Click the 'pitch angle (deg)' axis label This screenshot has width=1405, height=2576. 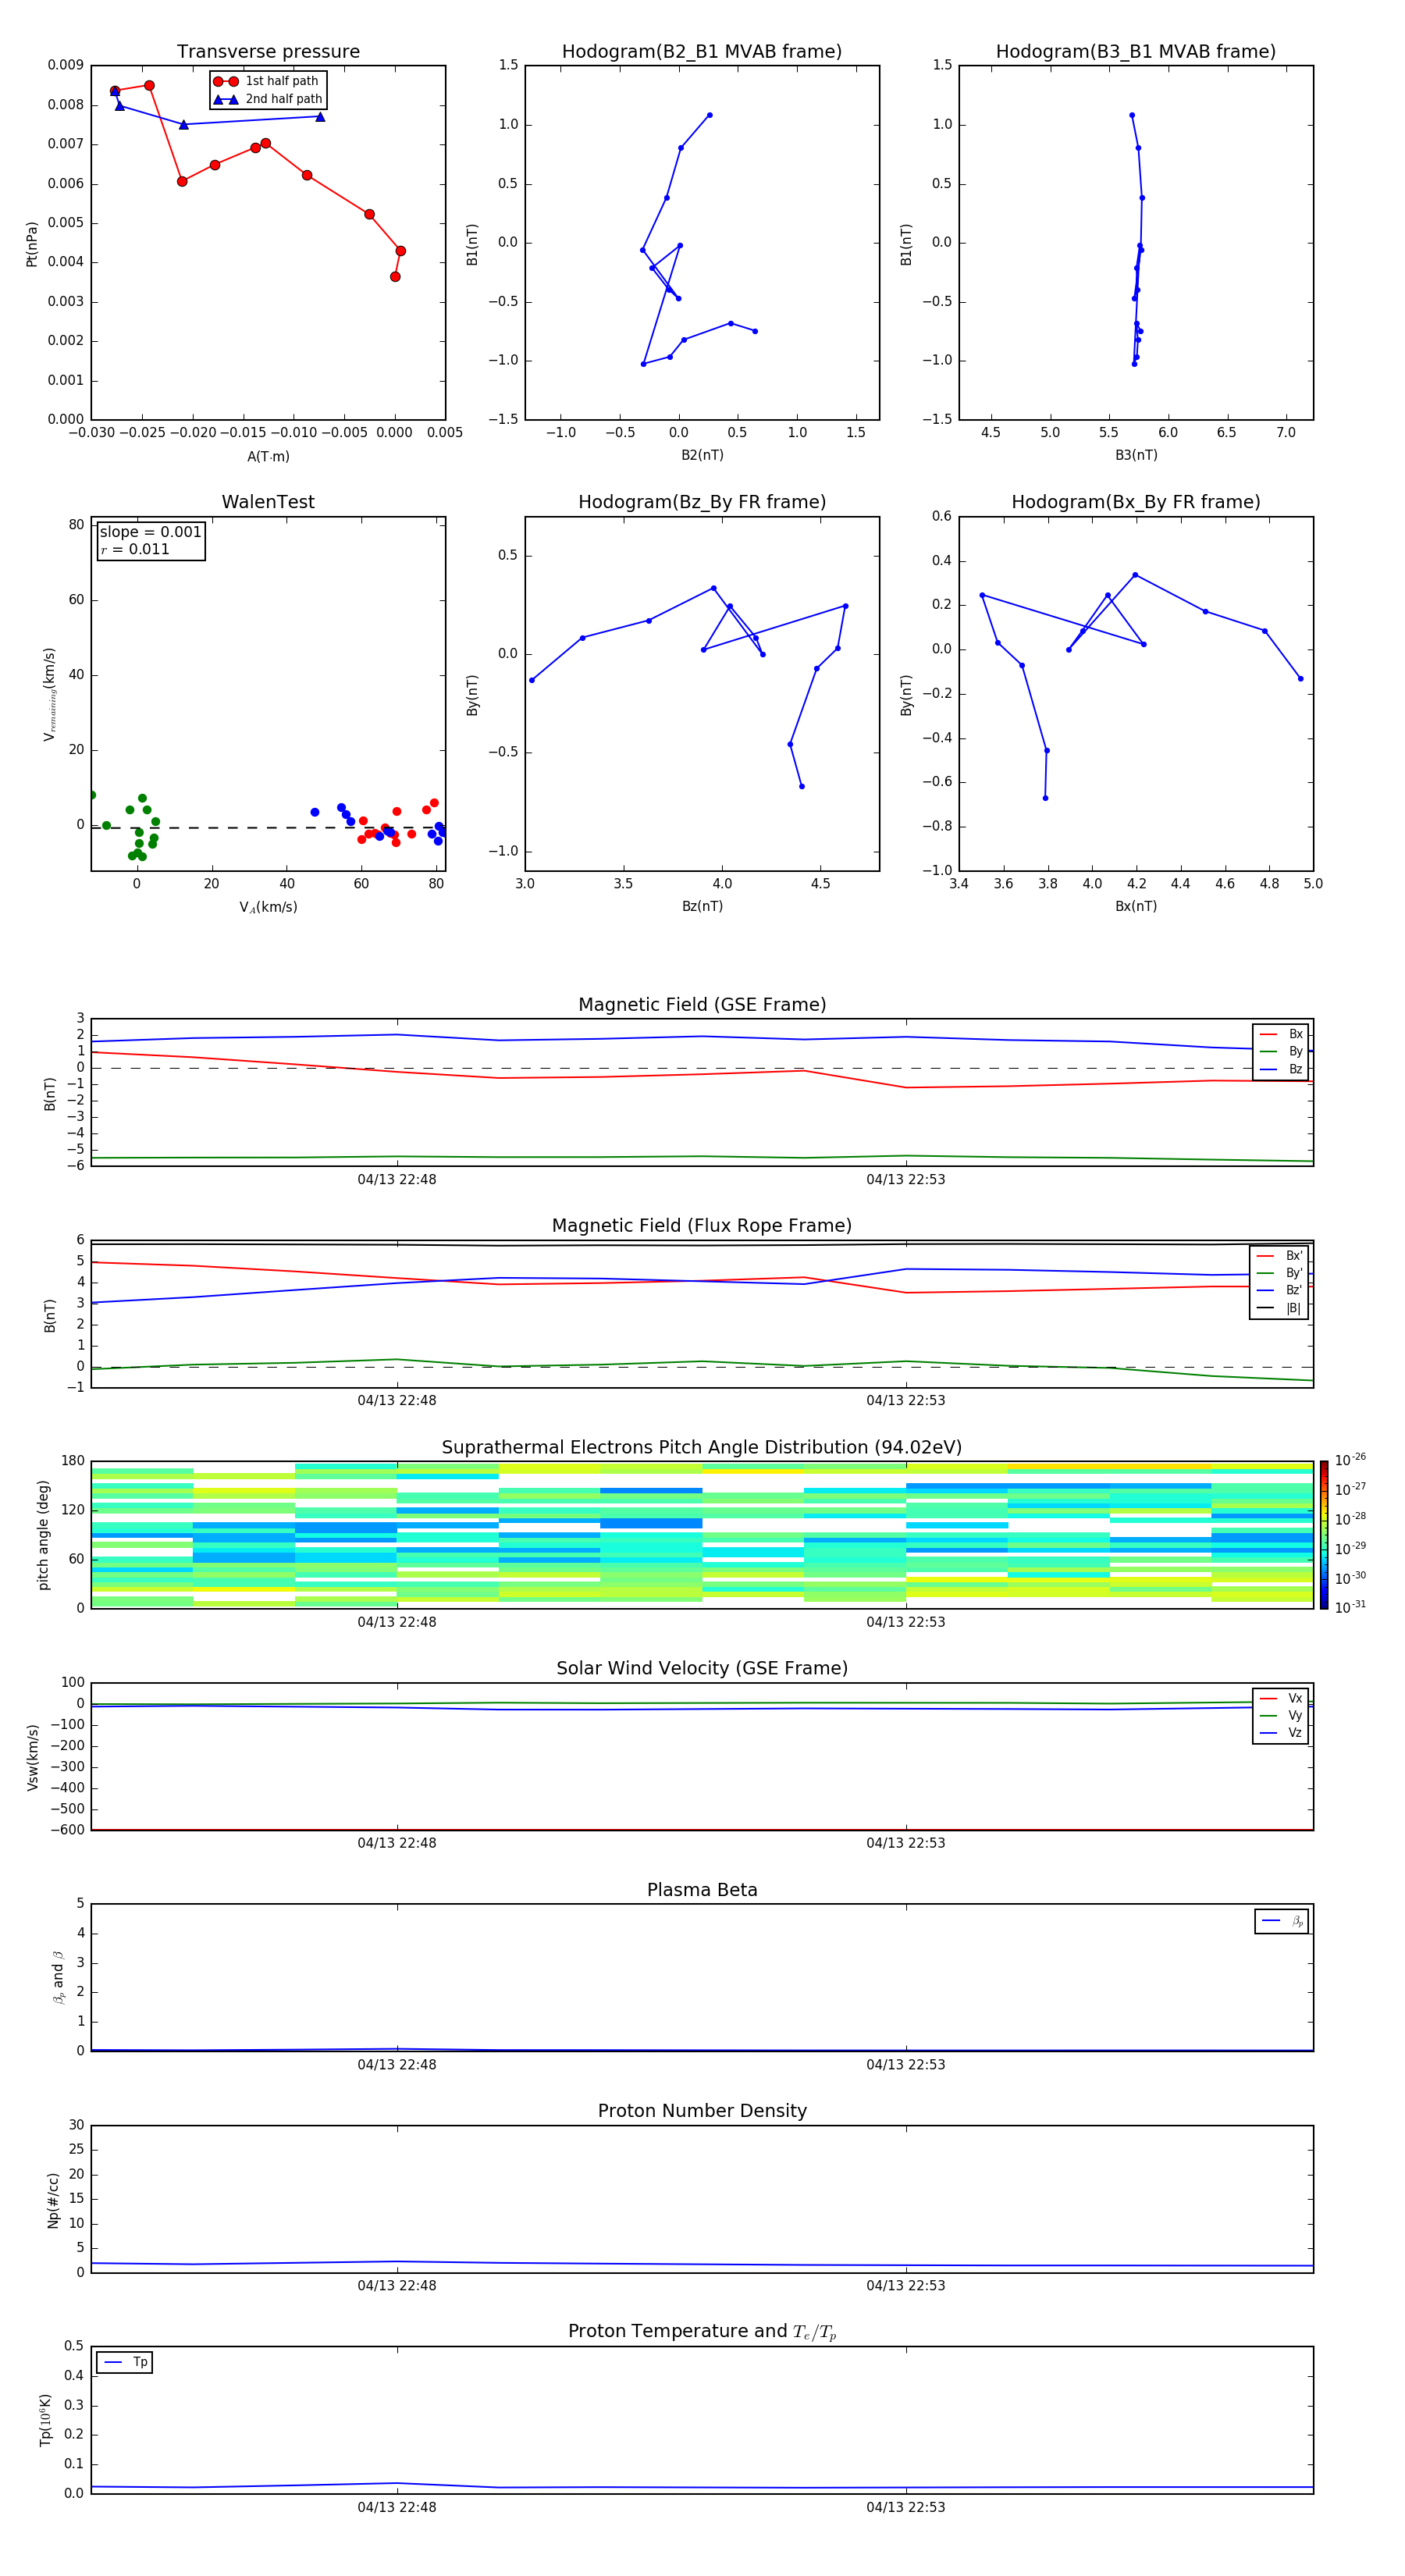(43, 1535)
